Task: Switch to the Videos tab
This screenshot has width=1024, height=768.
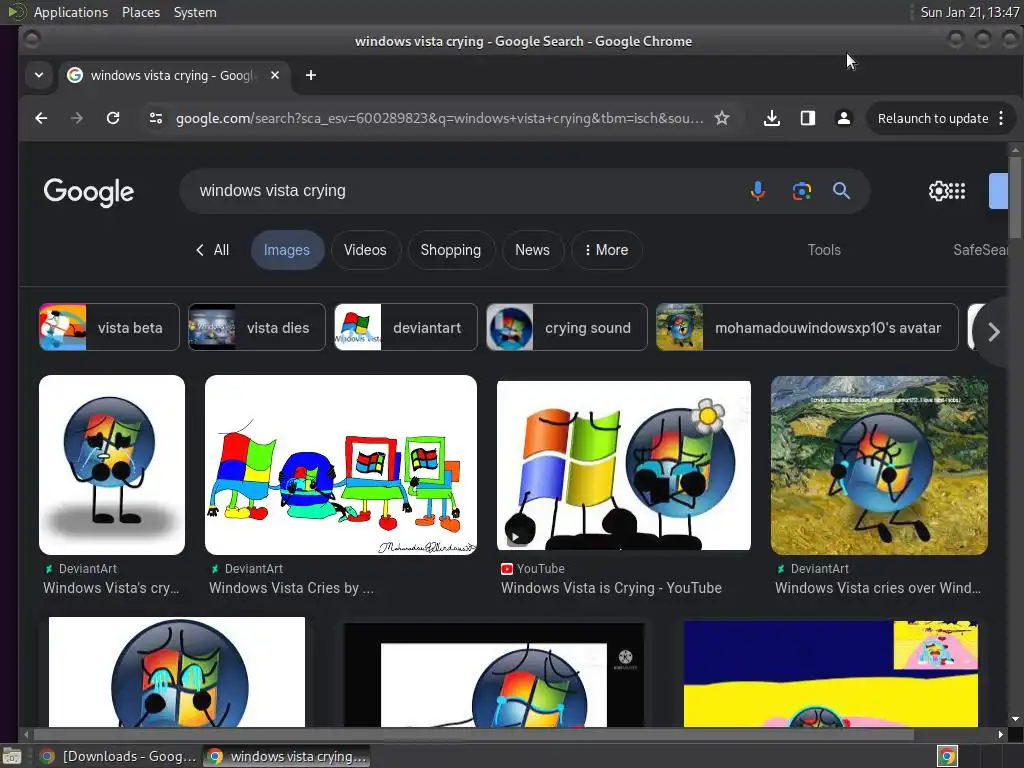Action: pos(365,250)
